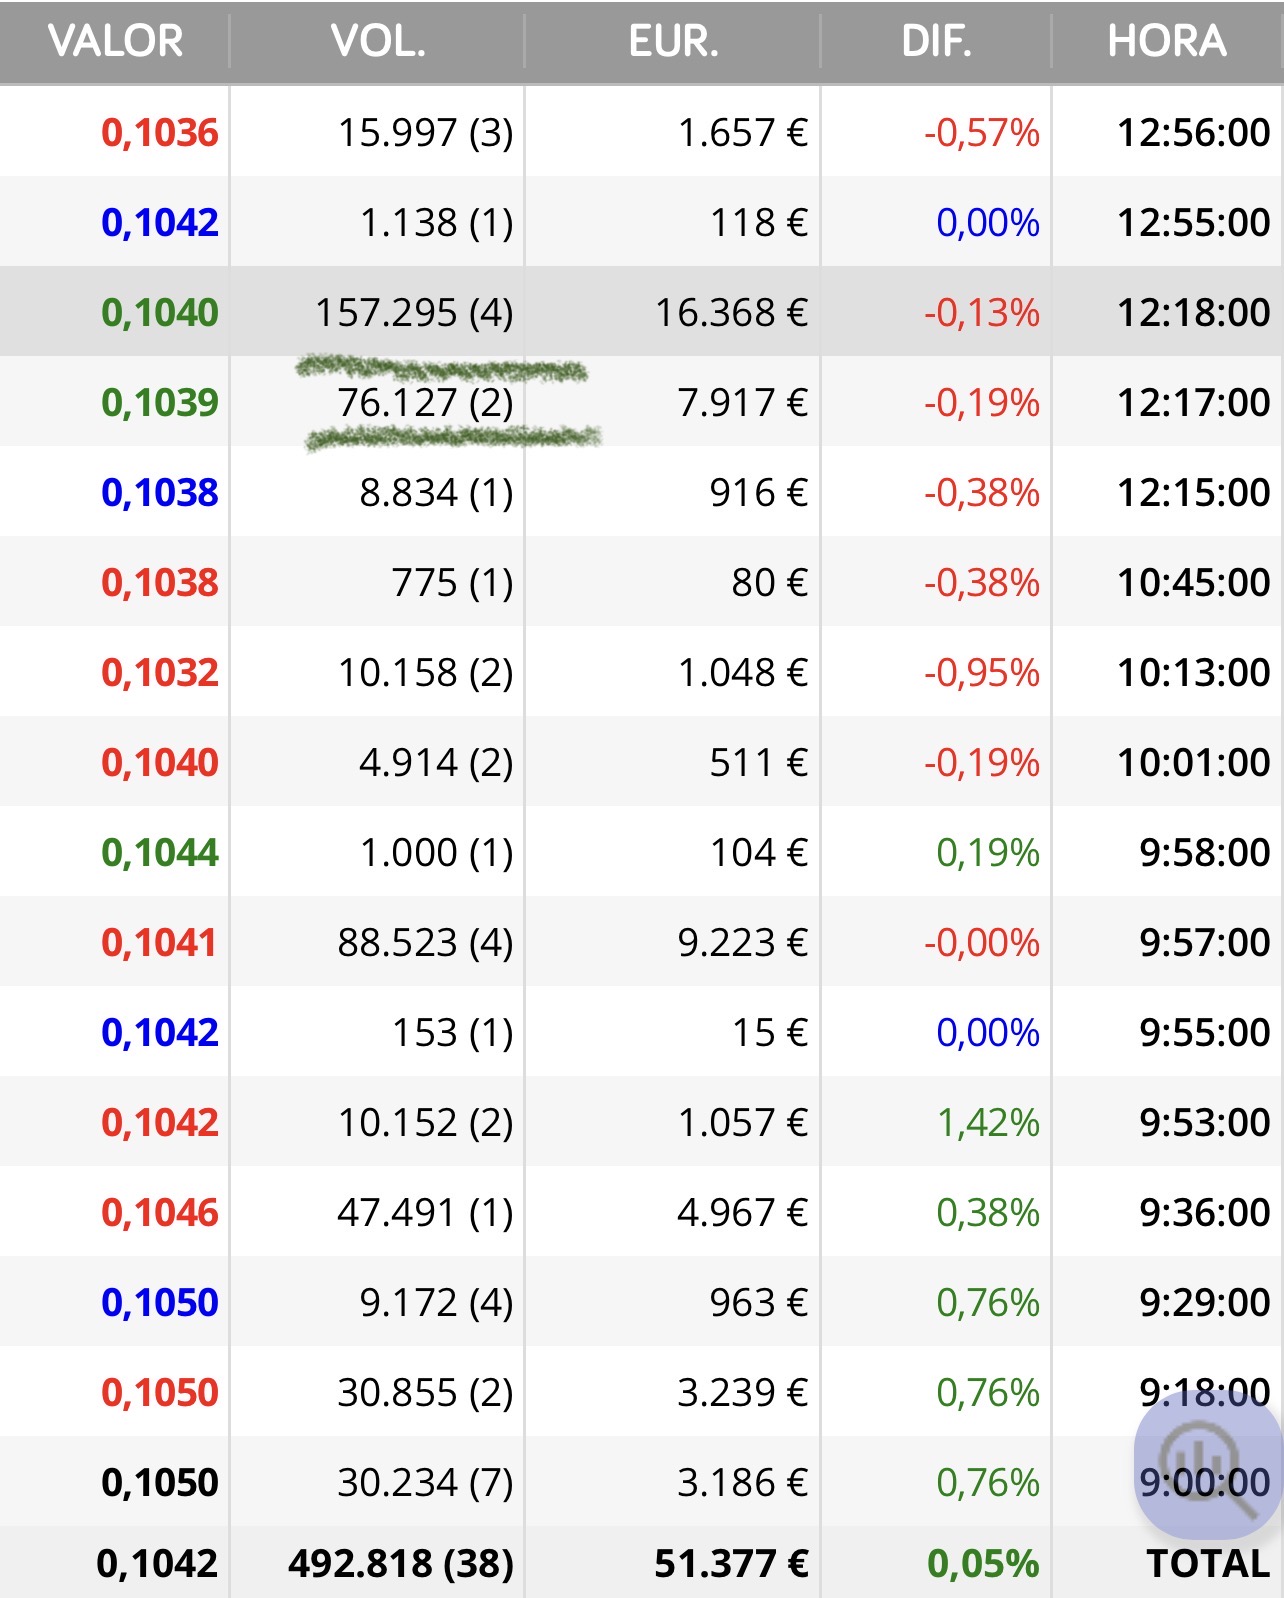This screenshot has height=1598, width=1284.
Task: Select the total amount 51.377 €
Action: click(731, 1563)
